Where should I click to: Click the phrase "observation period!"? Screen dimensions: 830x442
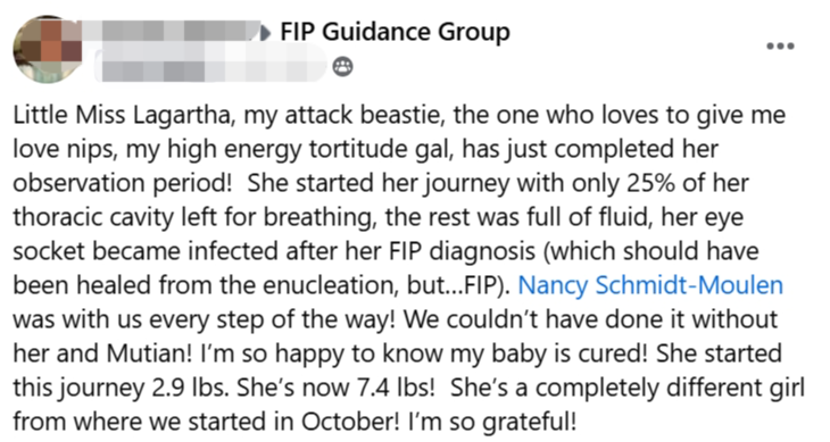(x=122, y=184)
